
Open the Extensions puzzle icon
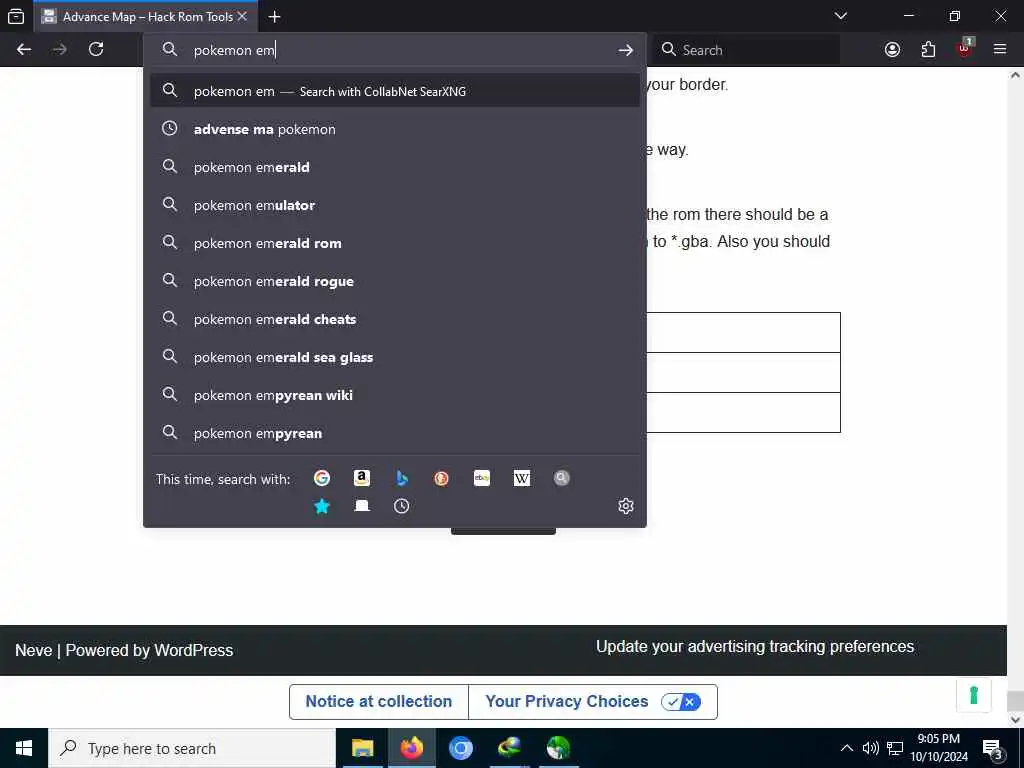pos(928,50)
